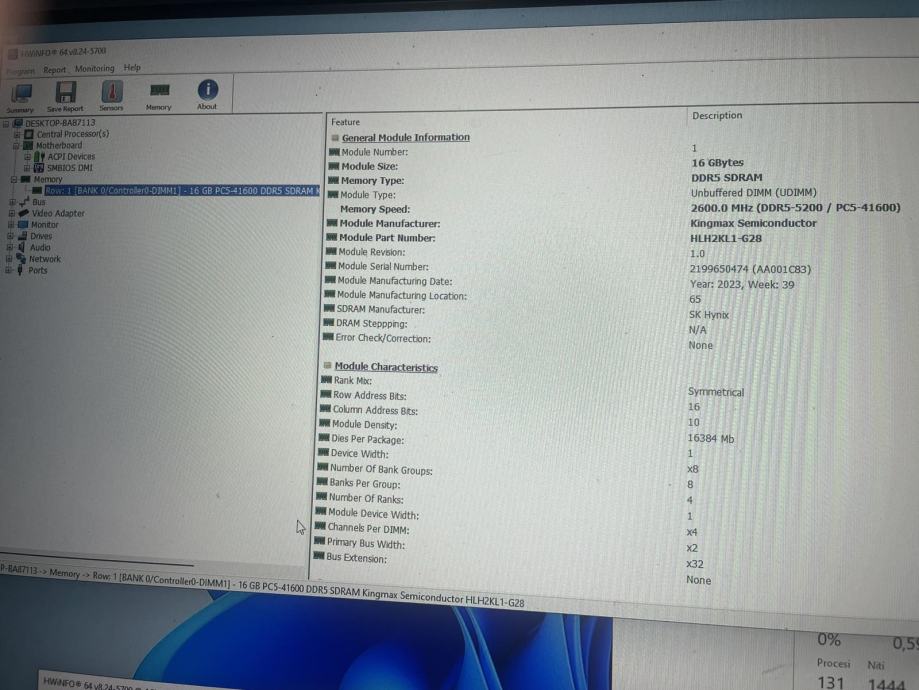919x690 pixels.
Task: Expand the Ports tree node
Action: (x=8, y=270)
